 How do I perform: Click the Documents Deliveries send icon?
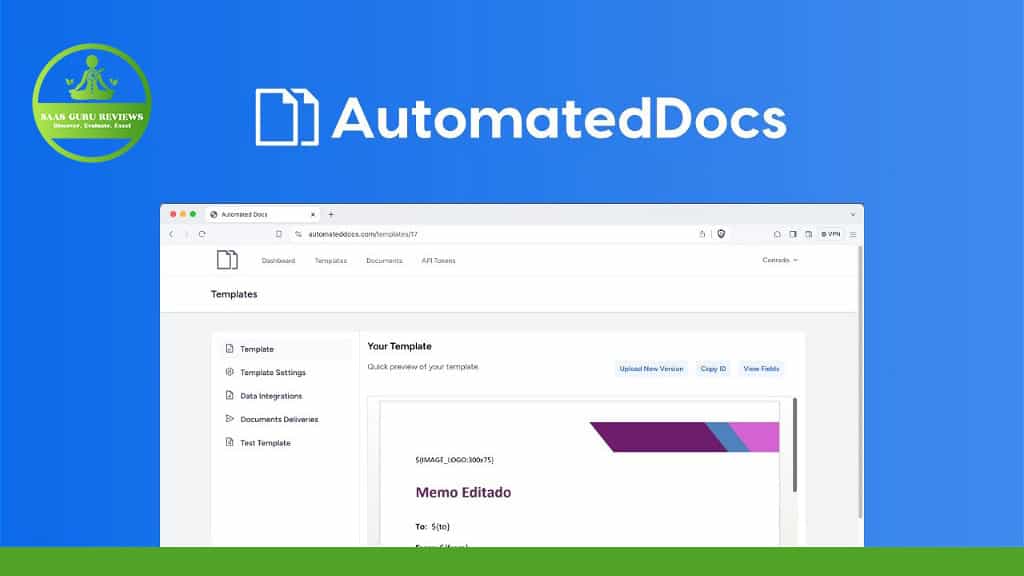229,419
